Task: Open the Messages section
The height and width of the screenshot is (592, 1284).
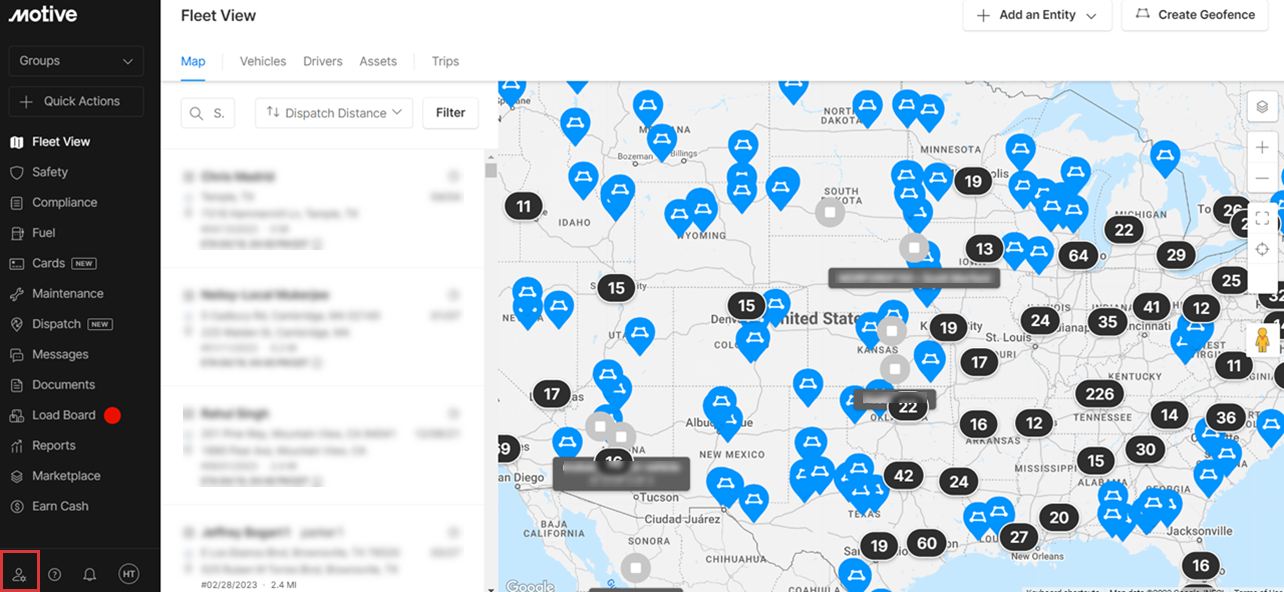Action: click(60, 354)
